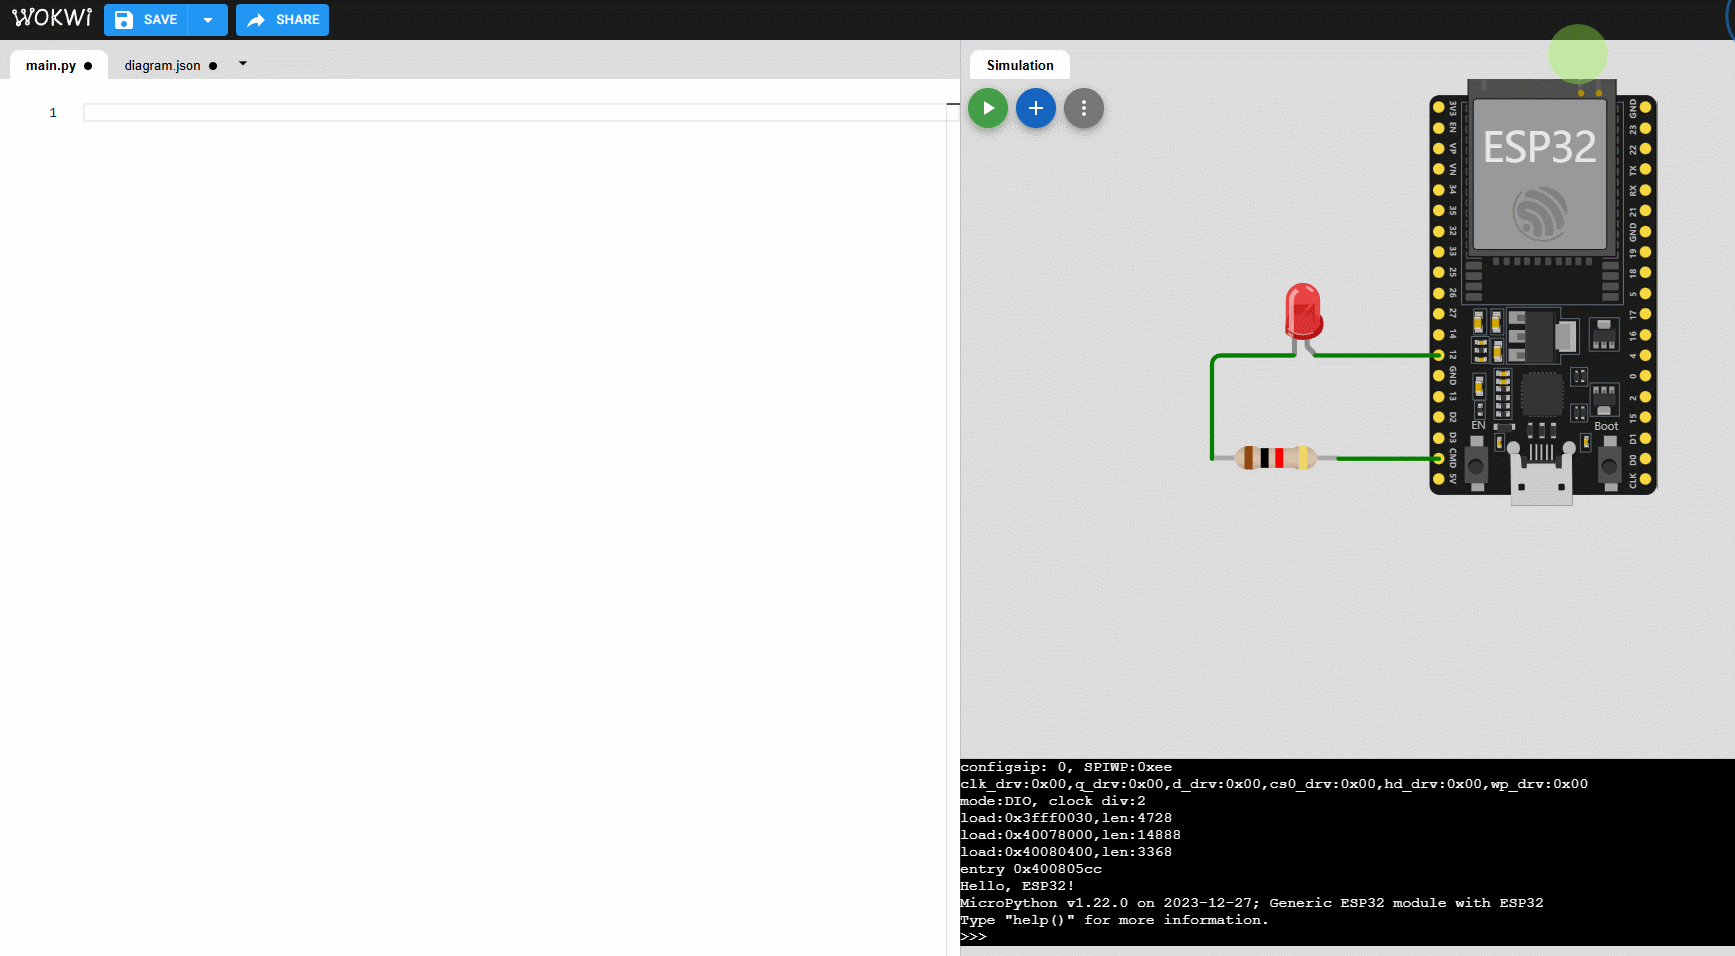
Task: Select the ESP32 board module
Action: click(1543, 290)
